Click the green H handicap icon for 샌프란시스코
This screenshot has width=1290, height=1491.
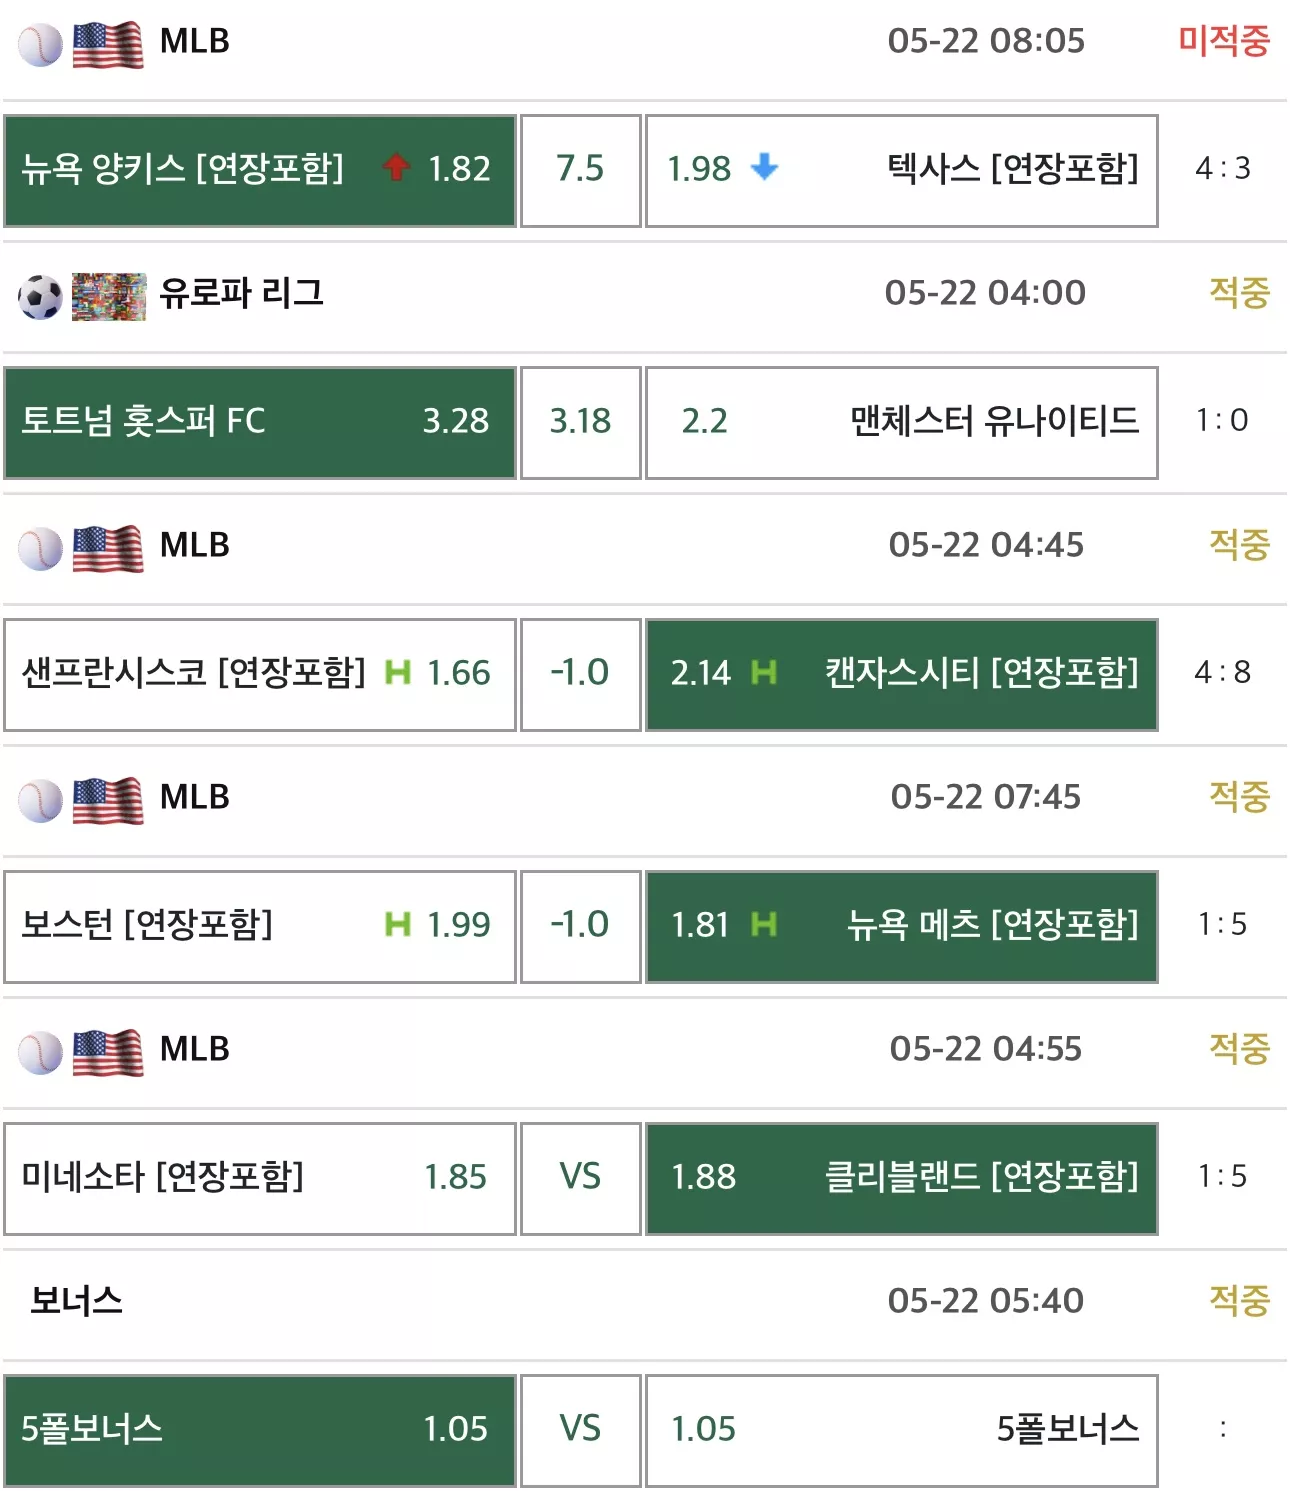point(398,672)
